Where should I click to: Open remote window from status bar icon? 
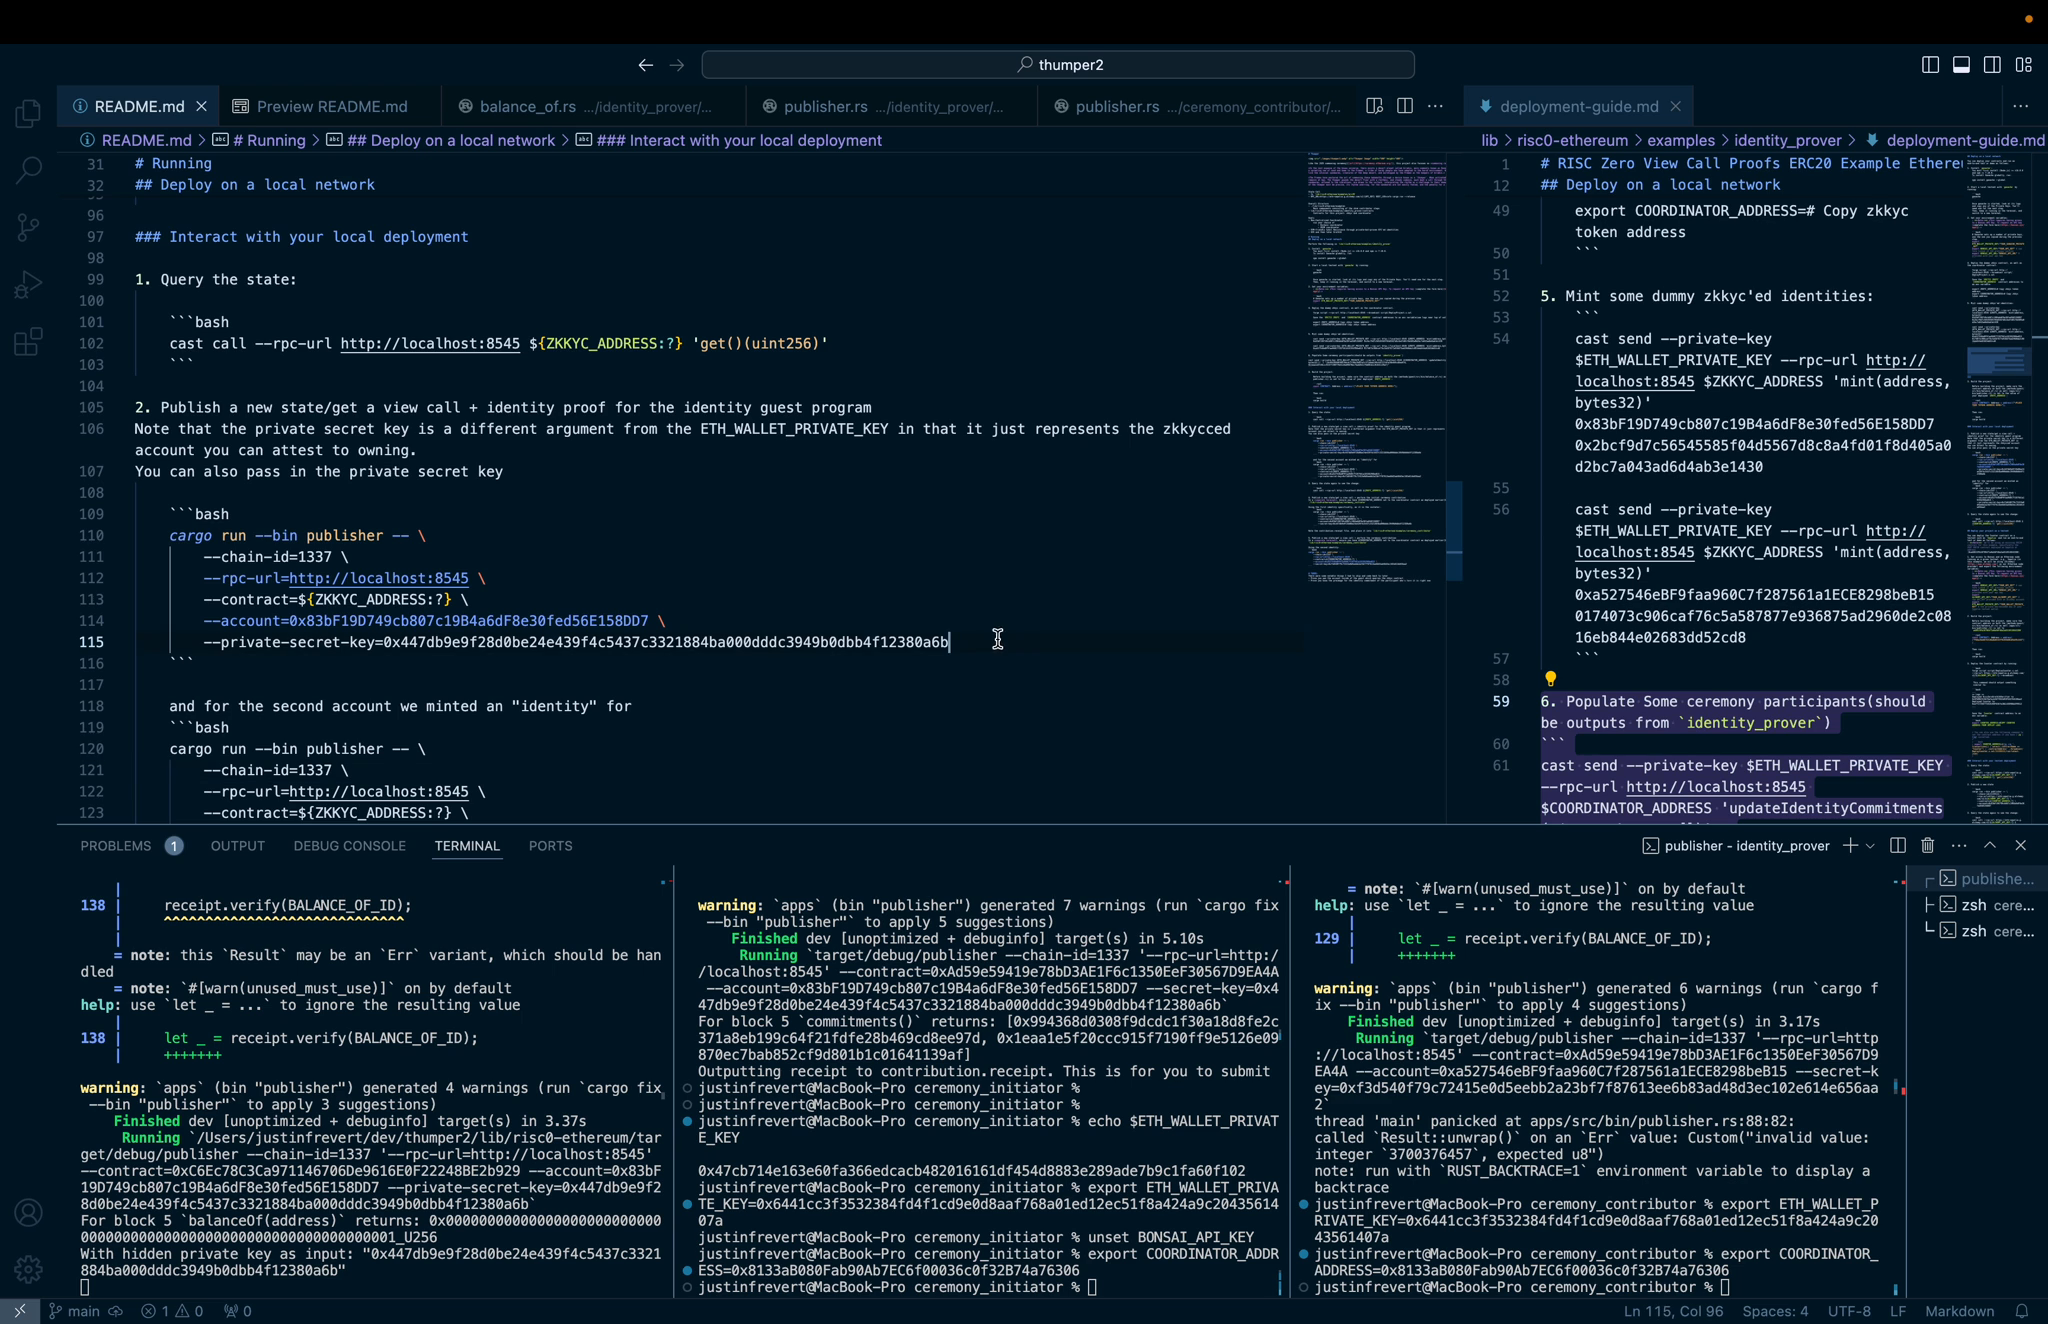pyautogui.click(x=19, y=1311)
